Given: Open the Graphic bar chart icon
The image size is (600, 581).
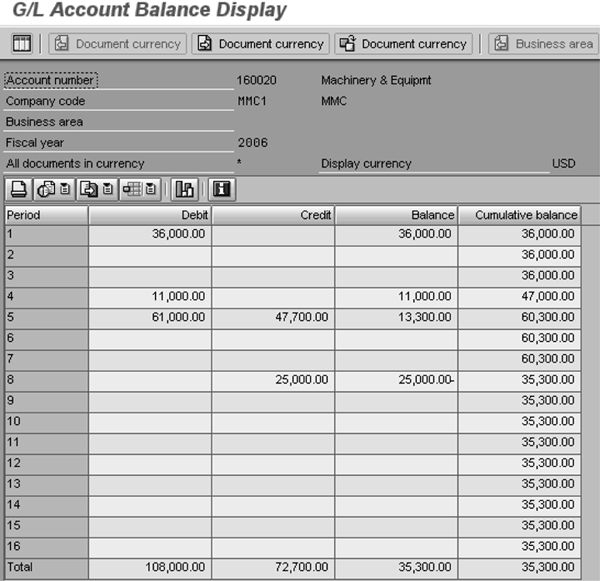Looking at the screenshot, I should click(184, 189).
